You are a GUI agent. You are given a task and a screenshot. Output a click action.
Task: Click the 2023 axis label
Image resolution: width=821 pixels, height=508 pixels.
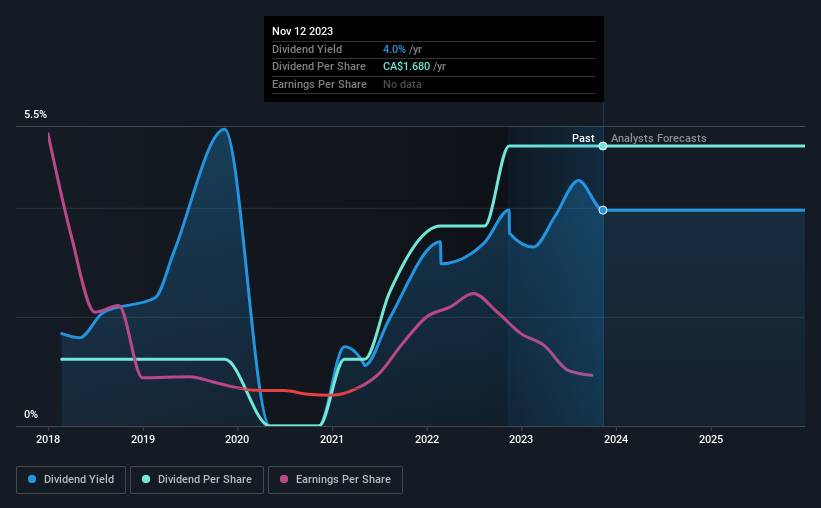(x=521, y=439)
